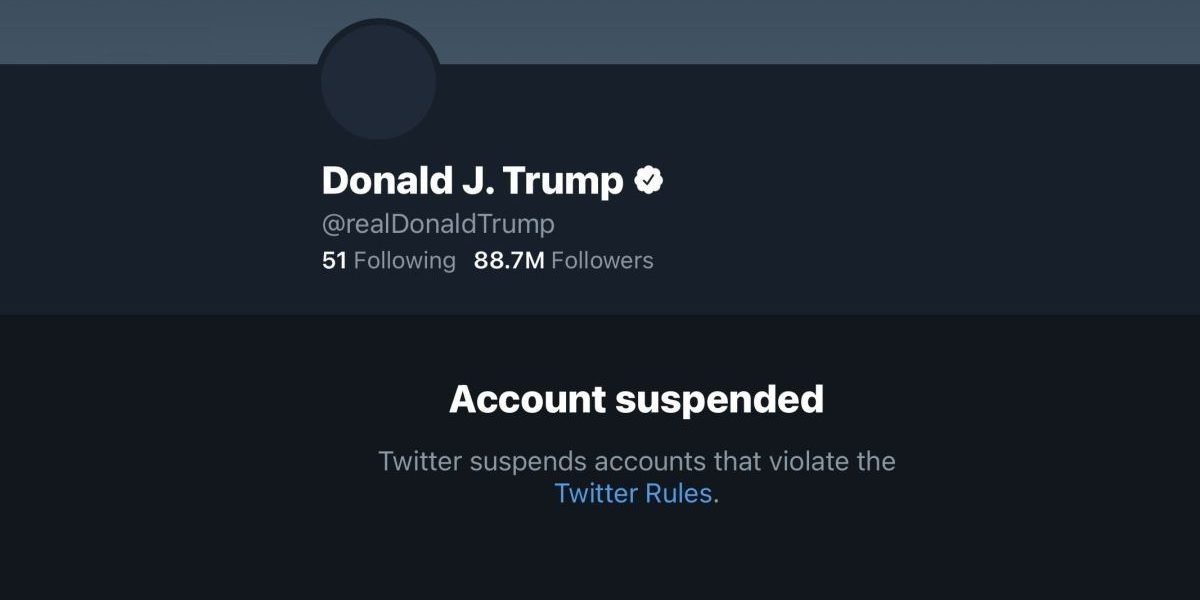Click the profile header banner
The width and height of the screenshot is (1200, 600).
click(x=800, y=30)
